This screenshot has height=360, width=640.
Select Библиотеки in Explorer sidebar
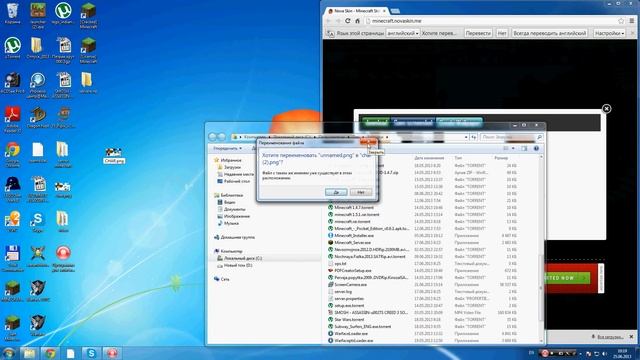coord(228,195)
